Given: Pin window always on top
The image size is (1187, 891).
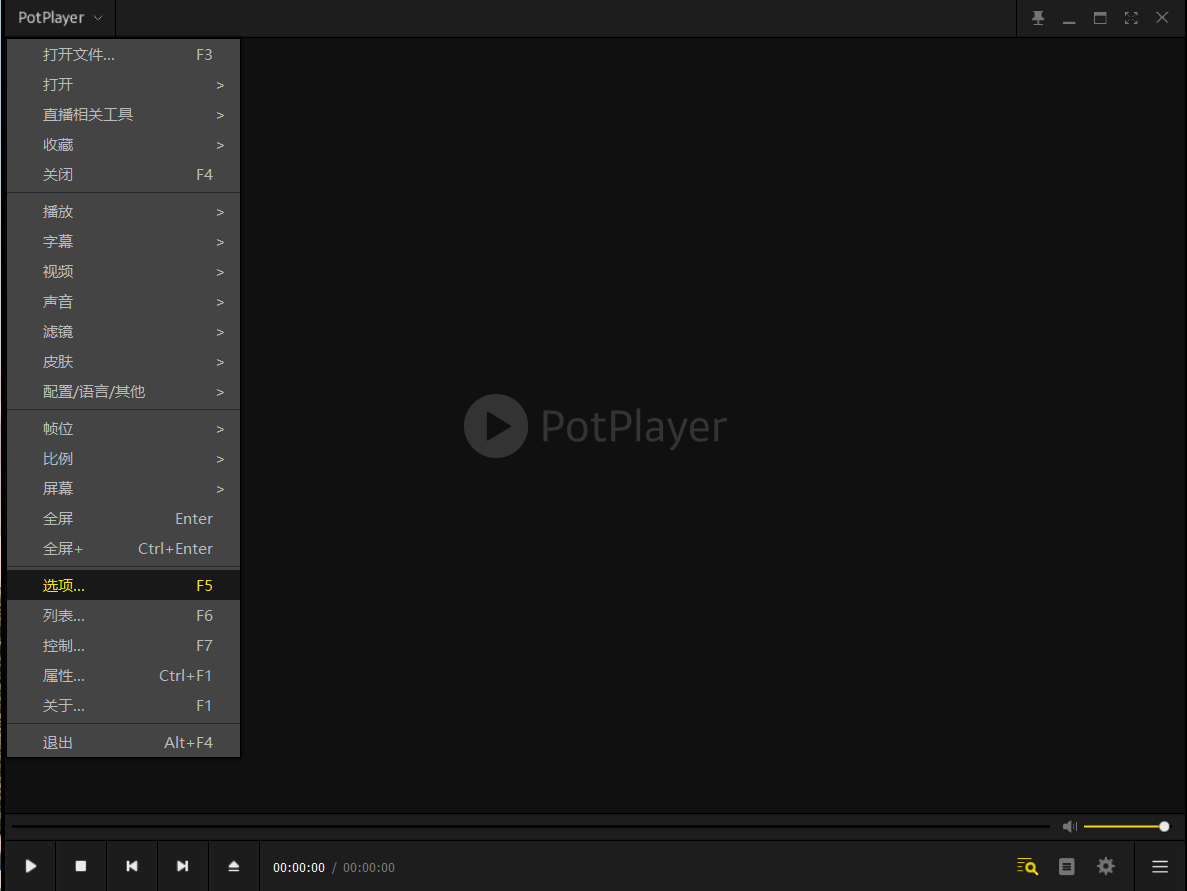Looking at the screenshot, I should point(1038,18).
